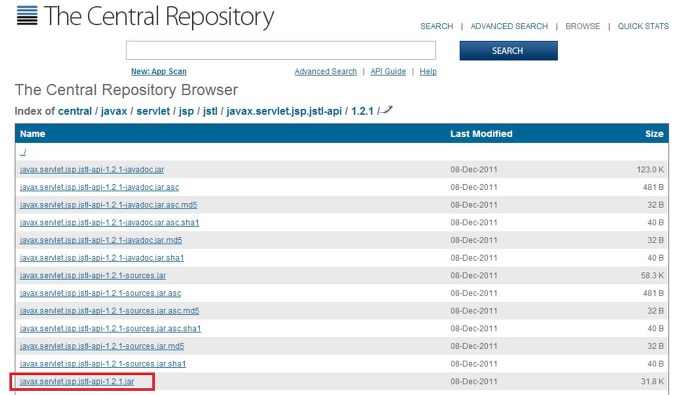Navigate to jsp breadcrumb link
Viewport: 683px width, 395px height.
click(186, 111)
